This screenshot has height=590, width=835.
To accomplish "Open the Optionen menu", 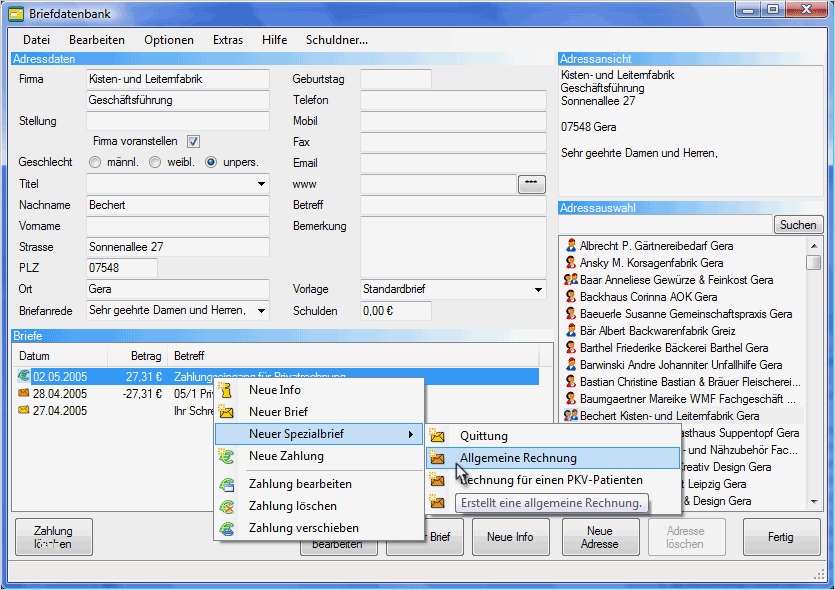I will click(x=169, y=40).
